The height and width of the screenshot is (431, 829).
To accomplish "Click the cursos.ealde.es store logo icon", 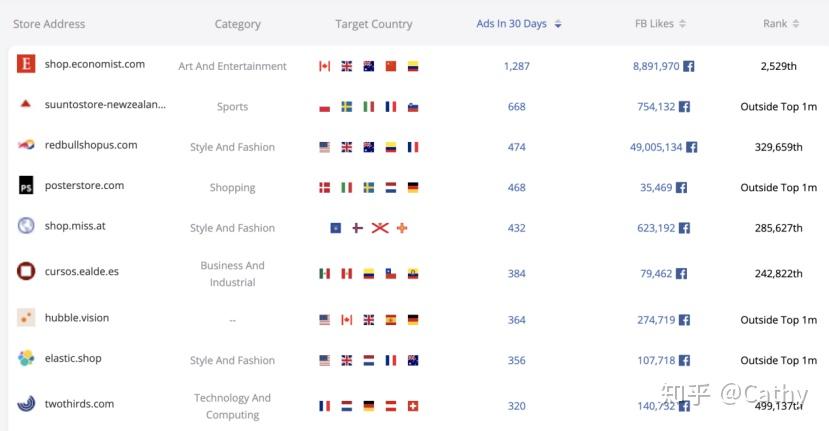I will pyautogui.click(x=26, y=271).
